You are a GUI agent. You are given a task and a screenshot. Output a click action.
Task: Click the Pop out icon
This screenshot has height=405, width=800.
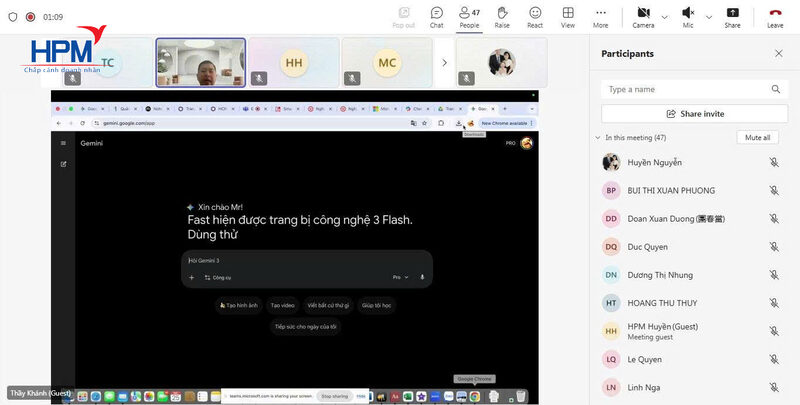pos(403,16)
